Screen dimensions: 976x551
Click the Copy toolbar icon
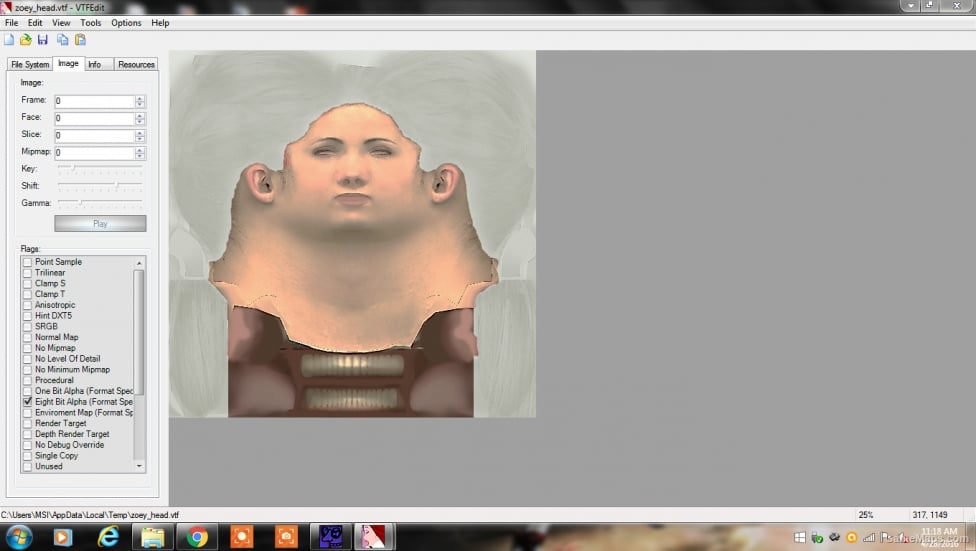click(62, 40)
